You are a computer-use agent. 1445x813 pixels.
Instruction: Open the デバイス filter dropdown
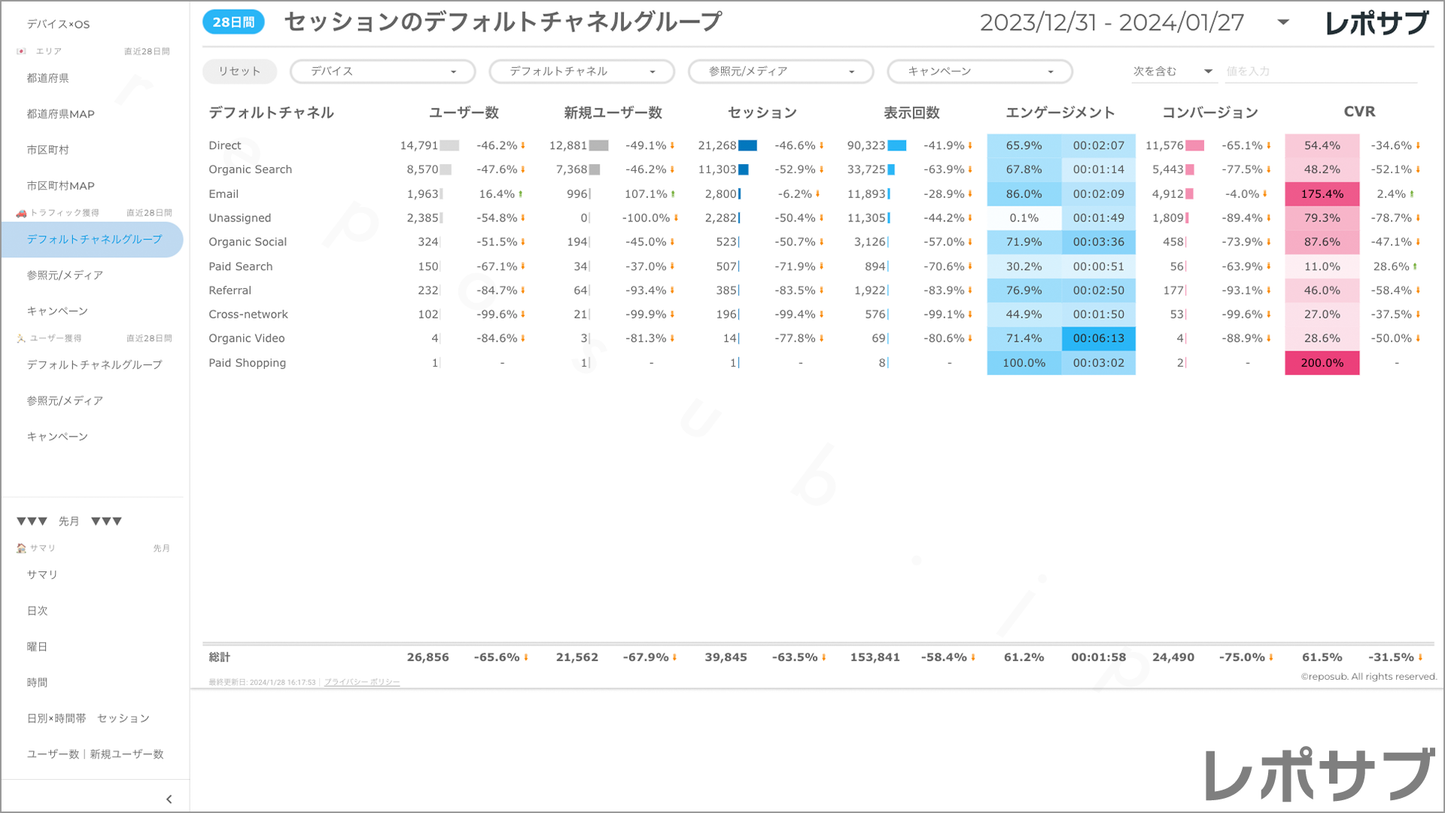click(x=382, y=72)
